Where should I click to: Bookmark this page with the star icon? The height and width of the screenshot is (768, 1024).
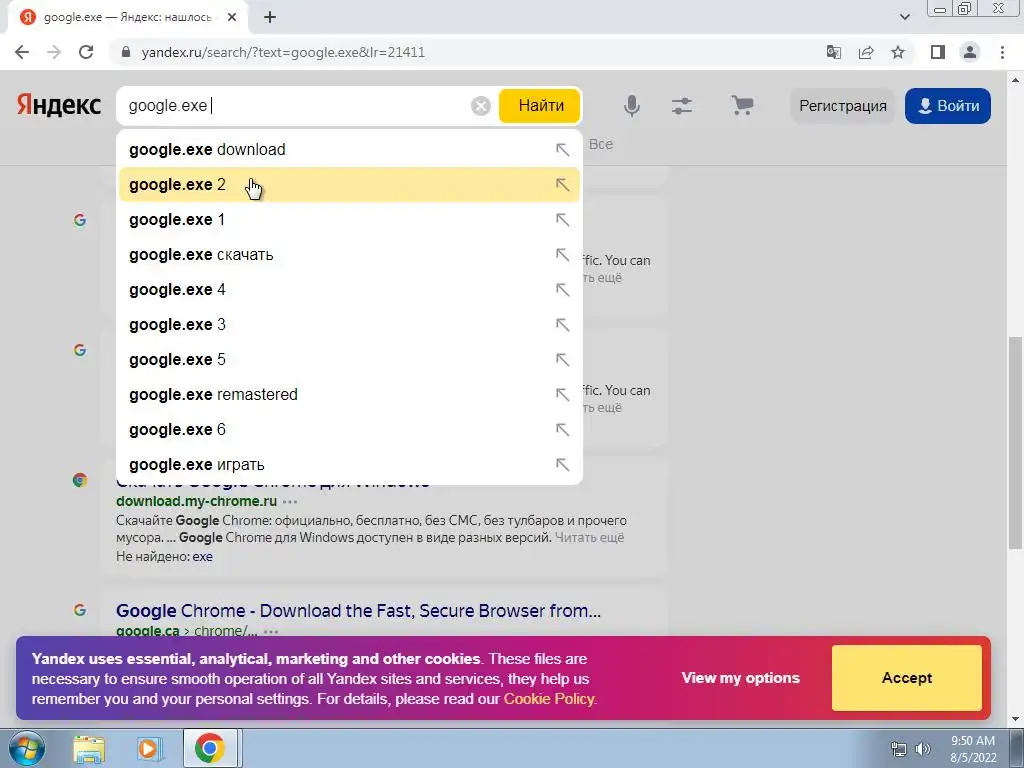(x=898, y=52)
